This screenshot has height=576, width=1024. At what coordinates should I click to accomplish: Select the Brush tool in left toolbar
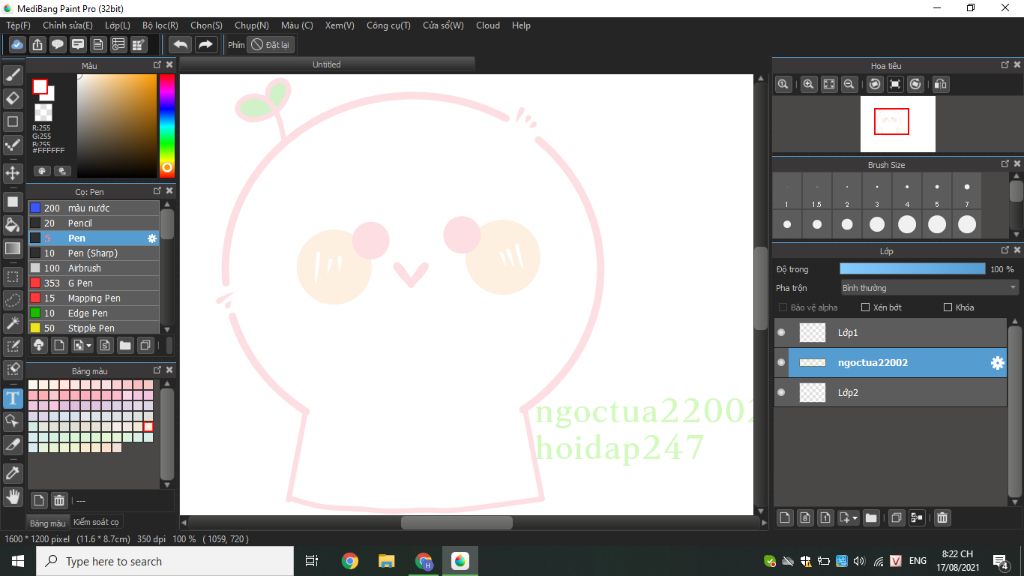coord(12,75)
